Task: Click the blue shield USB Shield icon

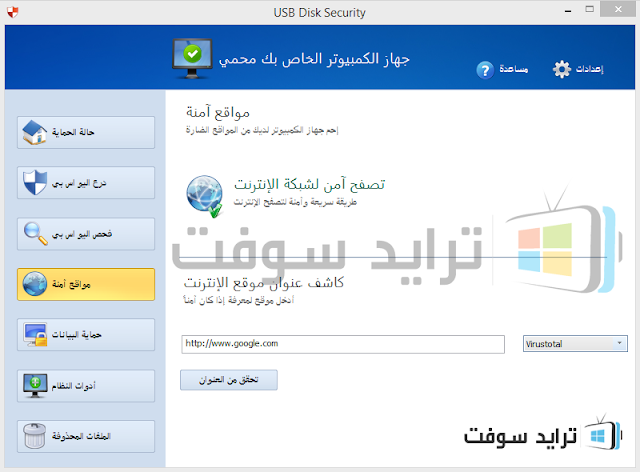Action: pos(35,183)
